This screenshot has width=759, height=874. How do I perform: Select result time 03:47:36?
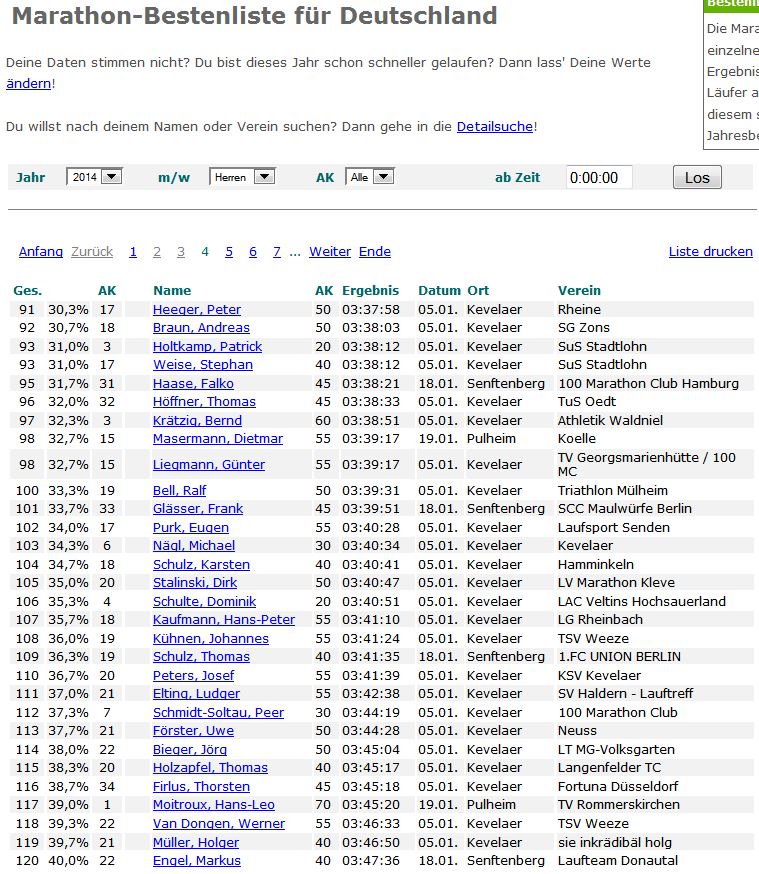[x=371, y=861]
